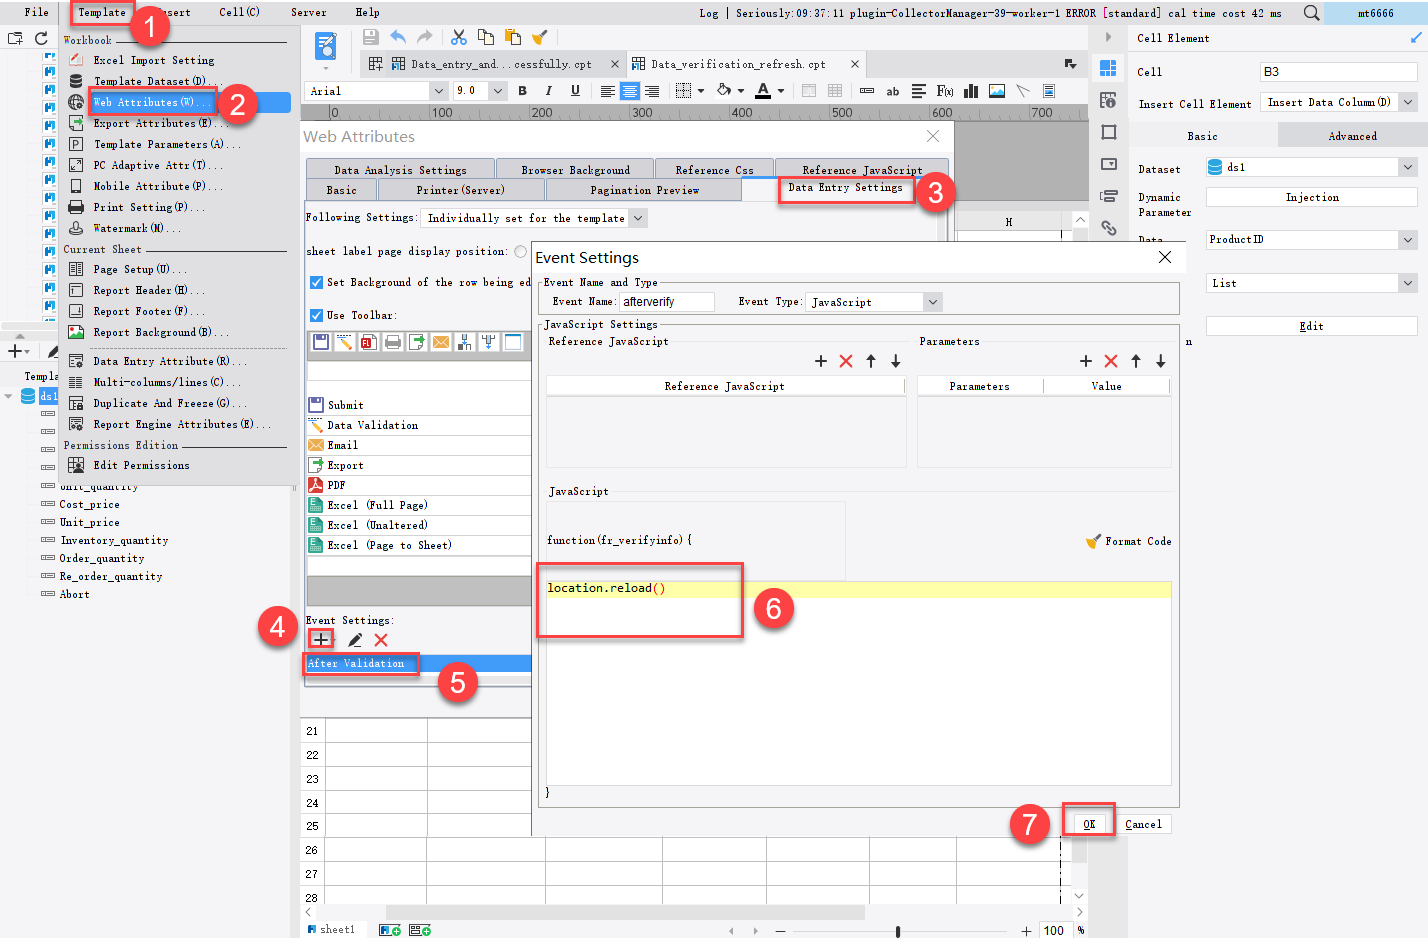Insert a chart using the bar chart icon

pos(970,91)
